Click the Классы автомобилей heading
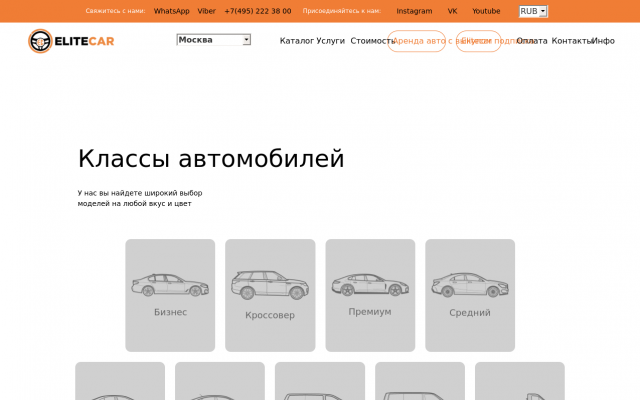This screenshot has width=640, height=400. click(x=211, y=158)
